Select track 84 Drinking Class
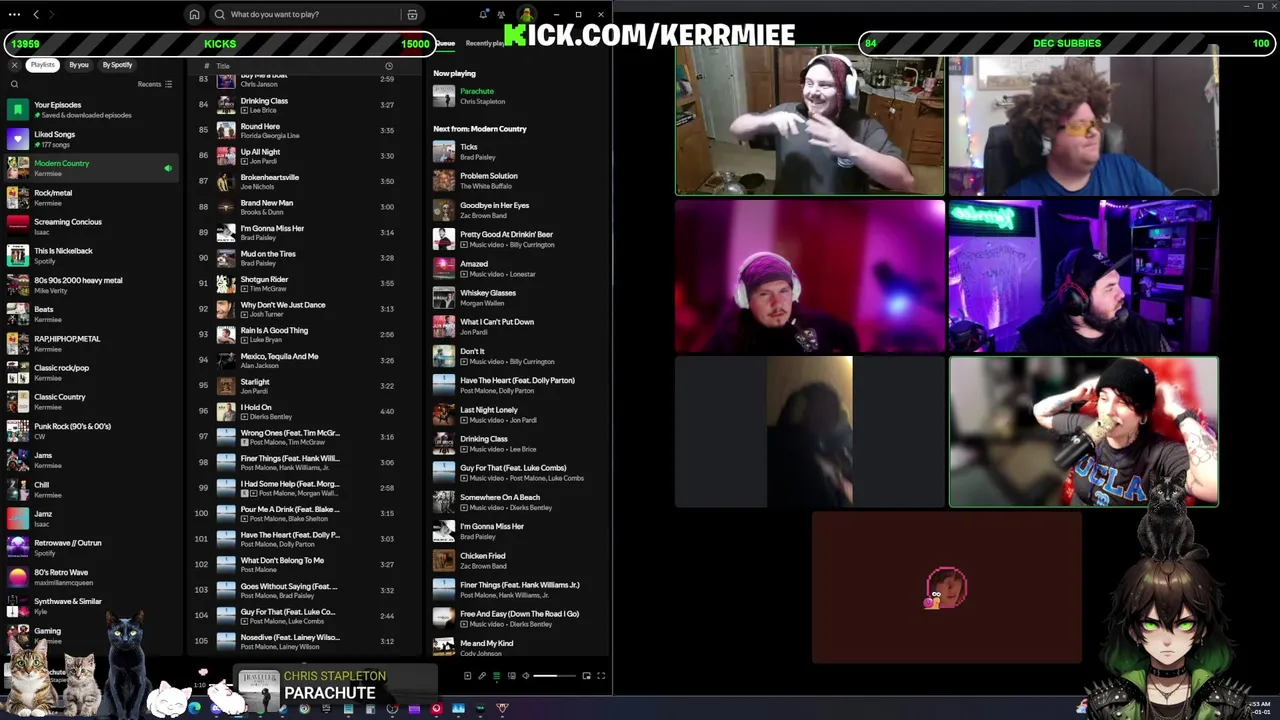Image resolution: width=1280 pixels, height=720 pixels. tap(304, 105)
